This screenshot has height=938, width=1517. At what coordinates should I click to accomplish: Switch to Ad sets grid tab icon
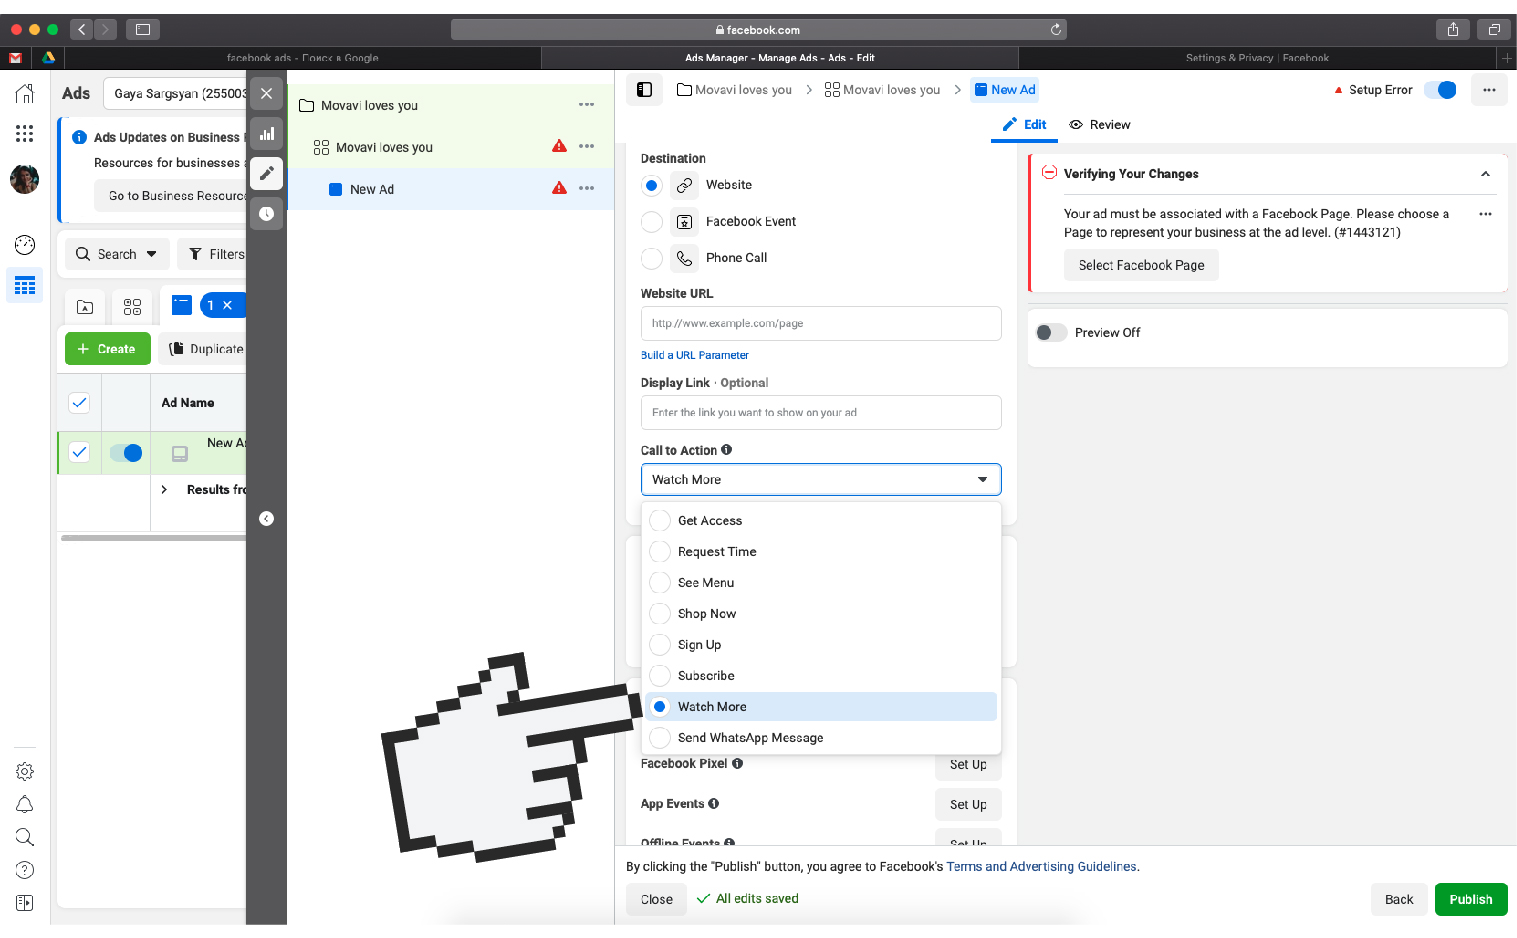(x=132, y=306)
